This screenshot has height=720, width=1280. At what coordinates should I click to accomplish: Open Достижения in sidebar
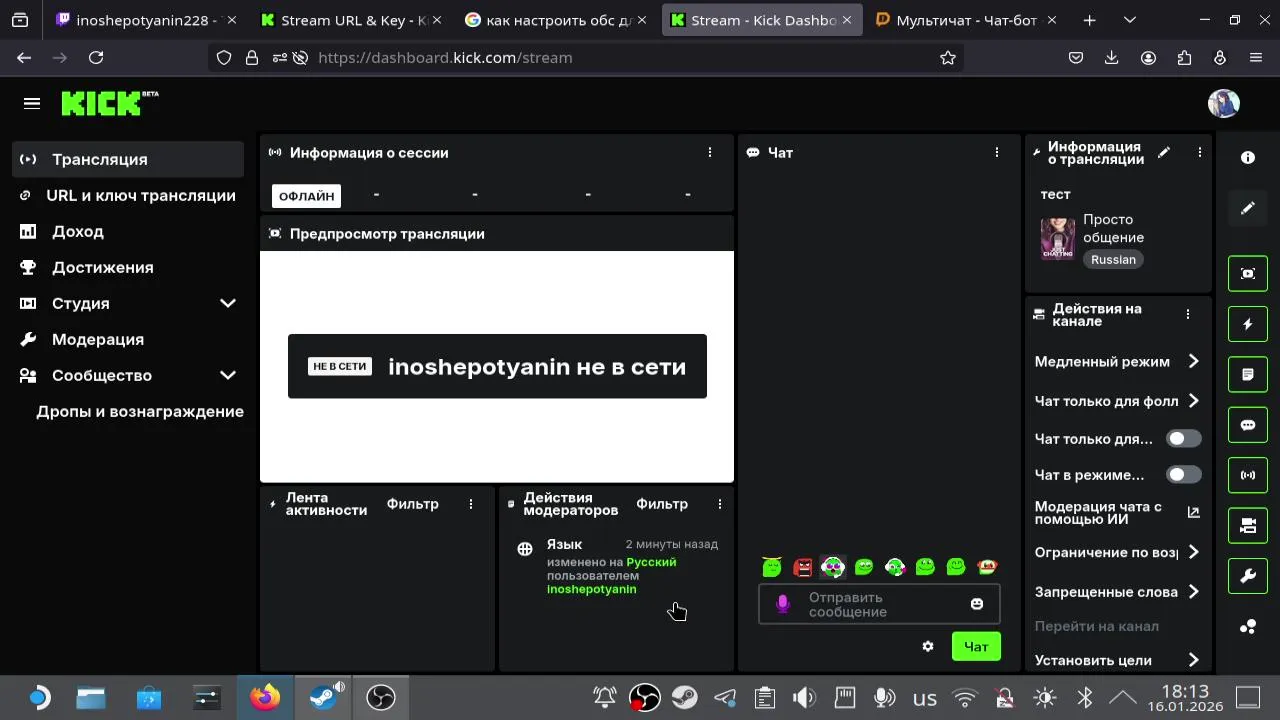pos(128,267)
